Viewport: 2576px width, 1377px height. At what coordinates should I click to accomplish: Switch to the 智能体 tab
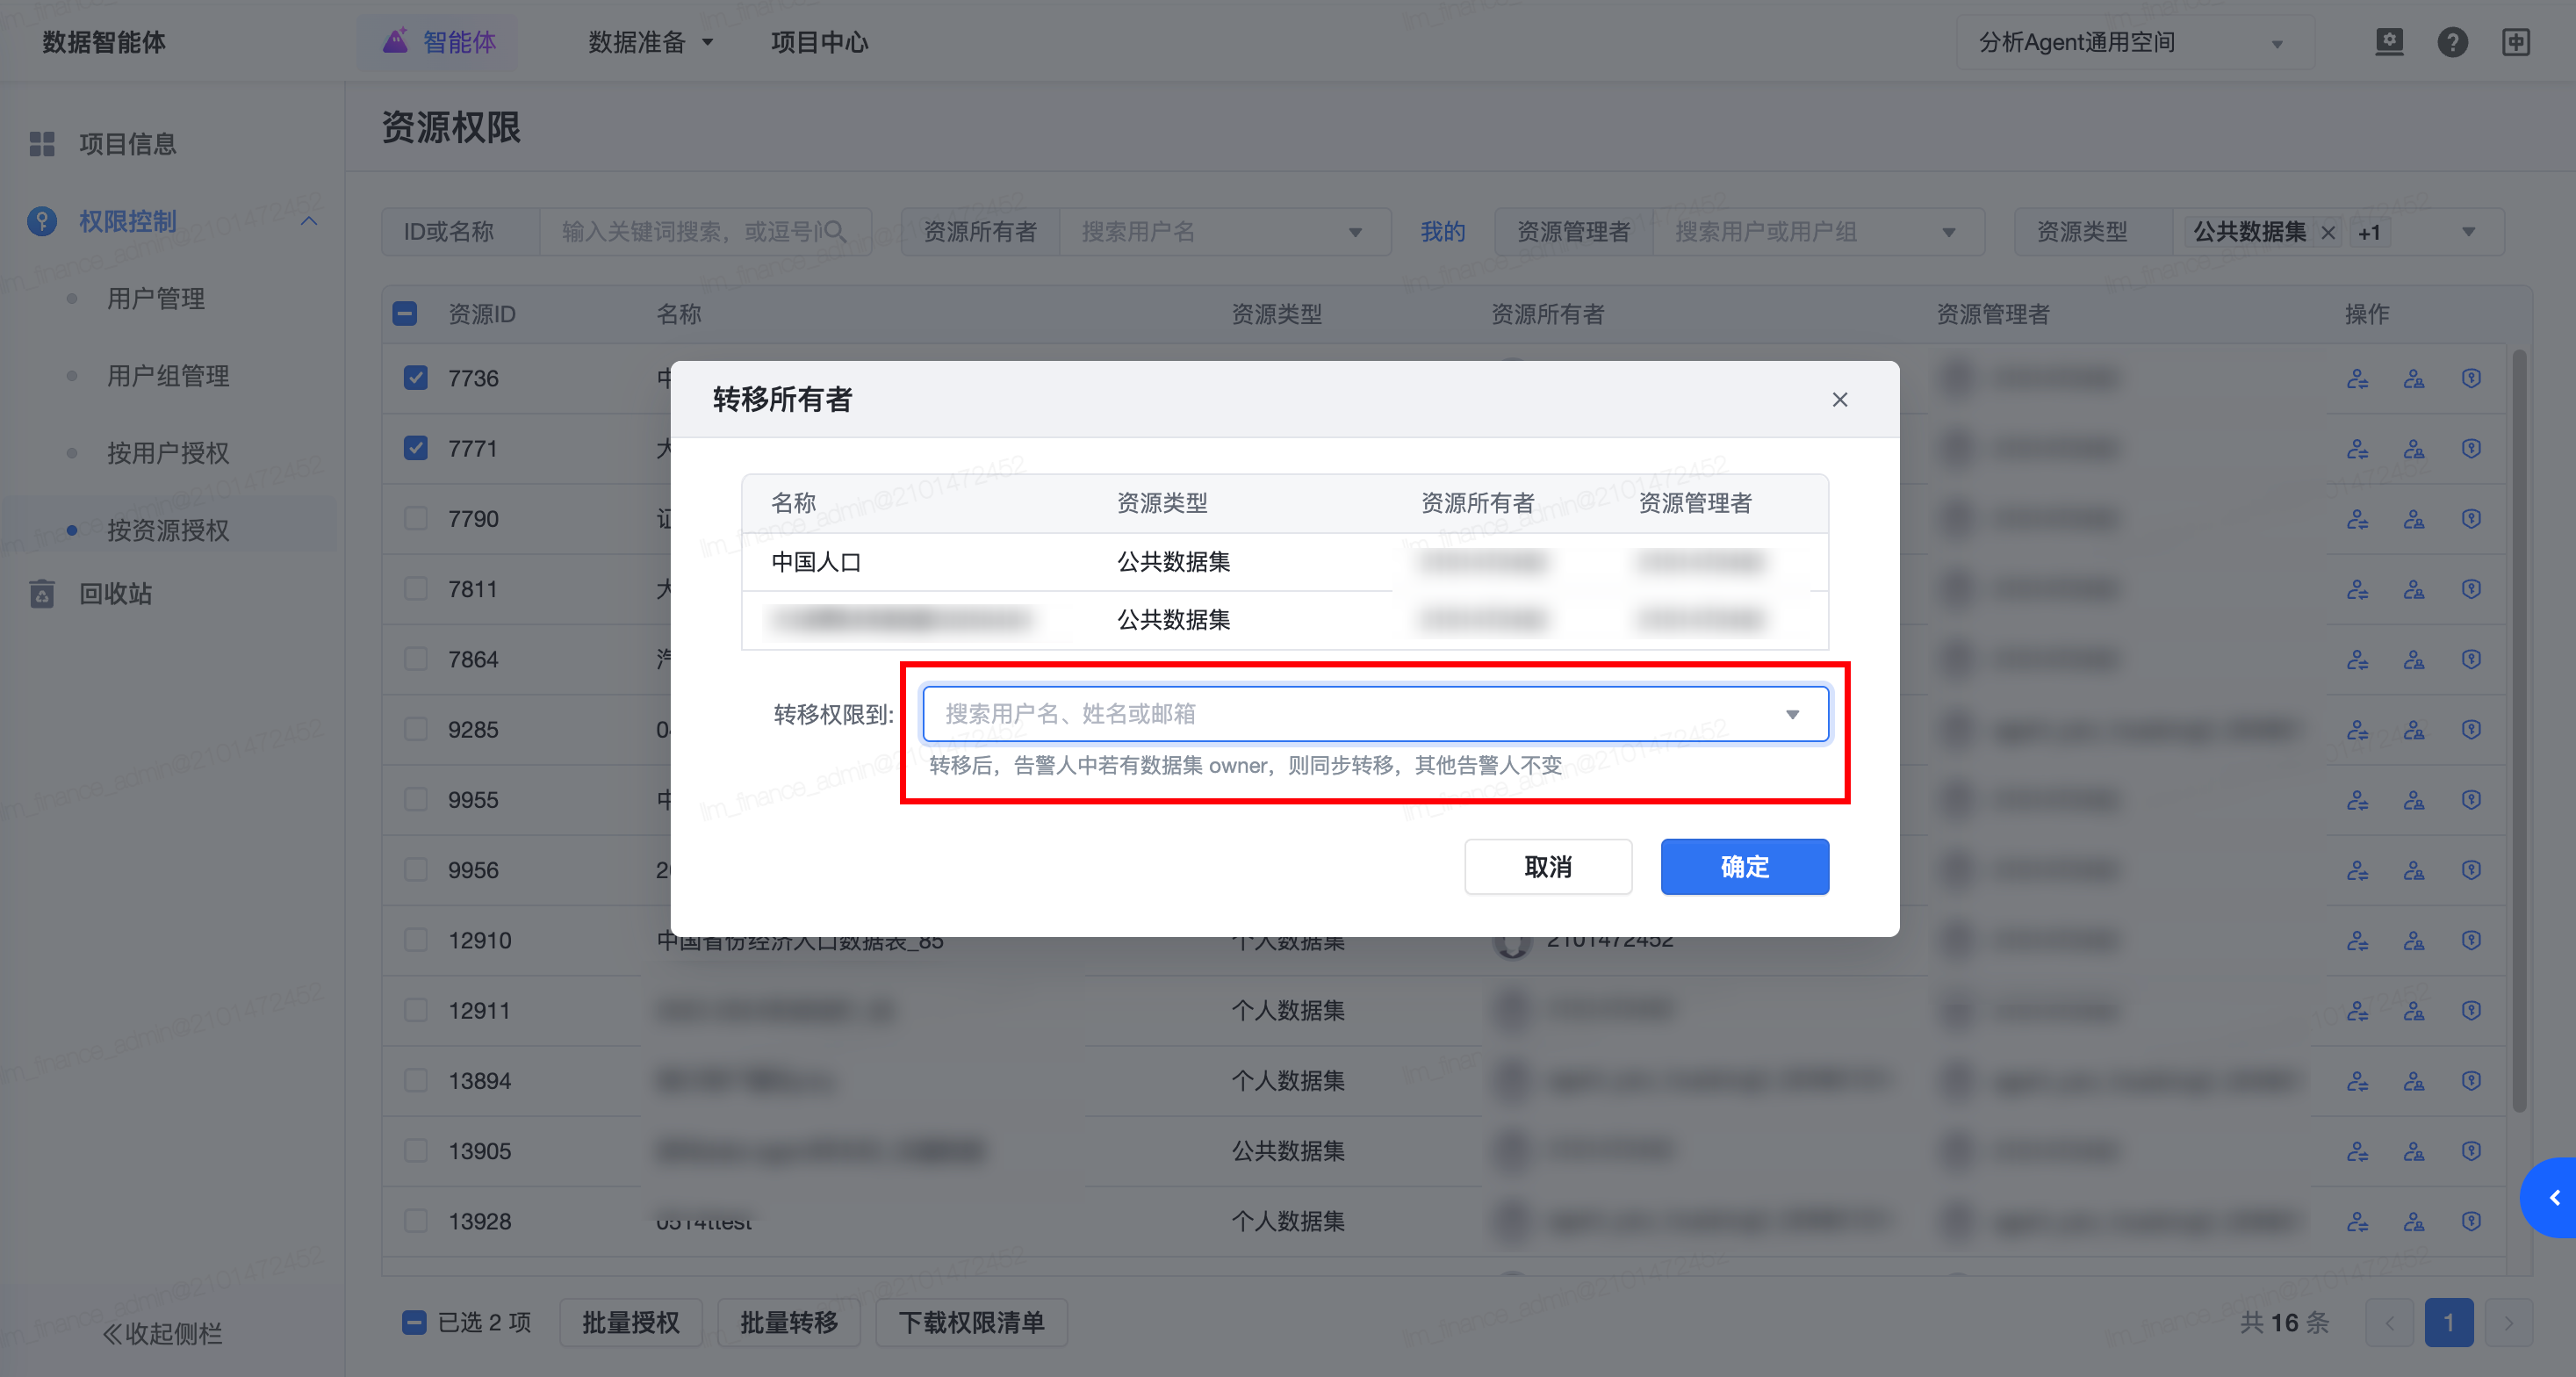439,42
